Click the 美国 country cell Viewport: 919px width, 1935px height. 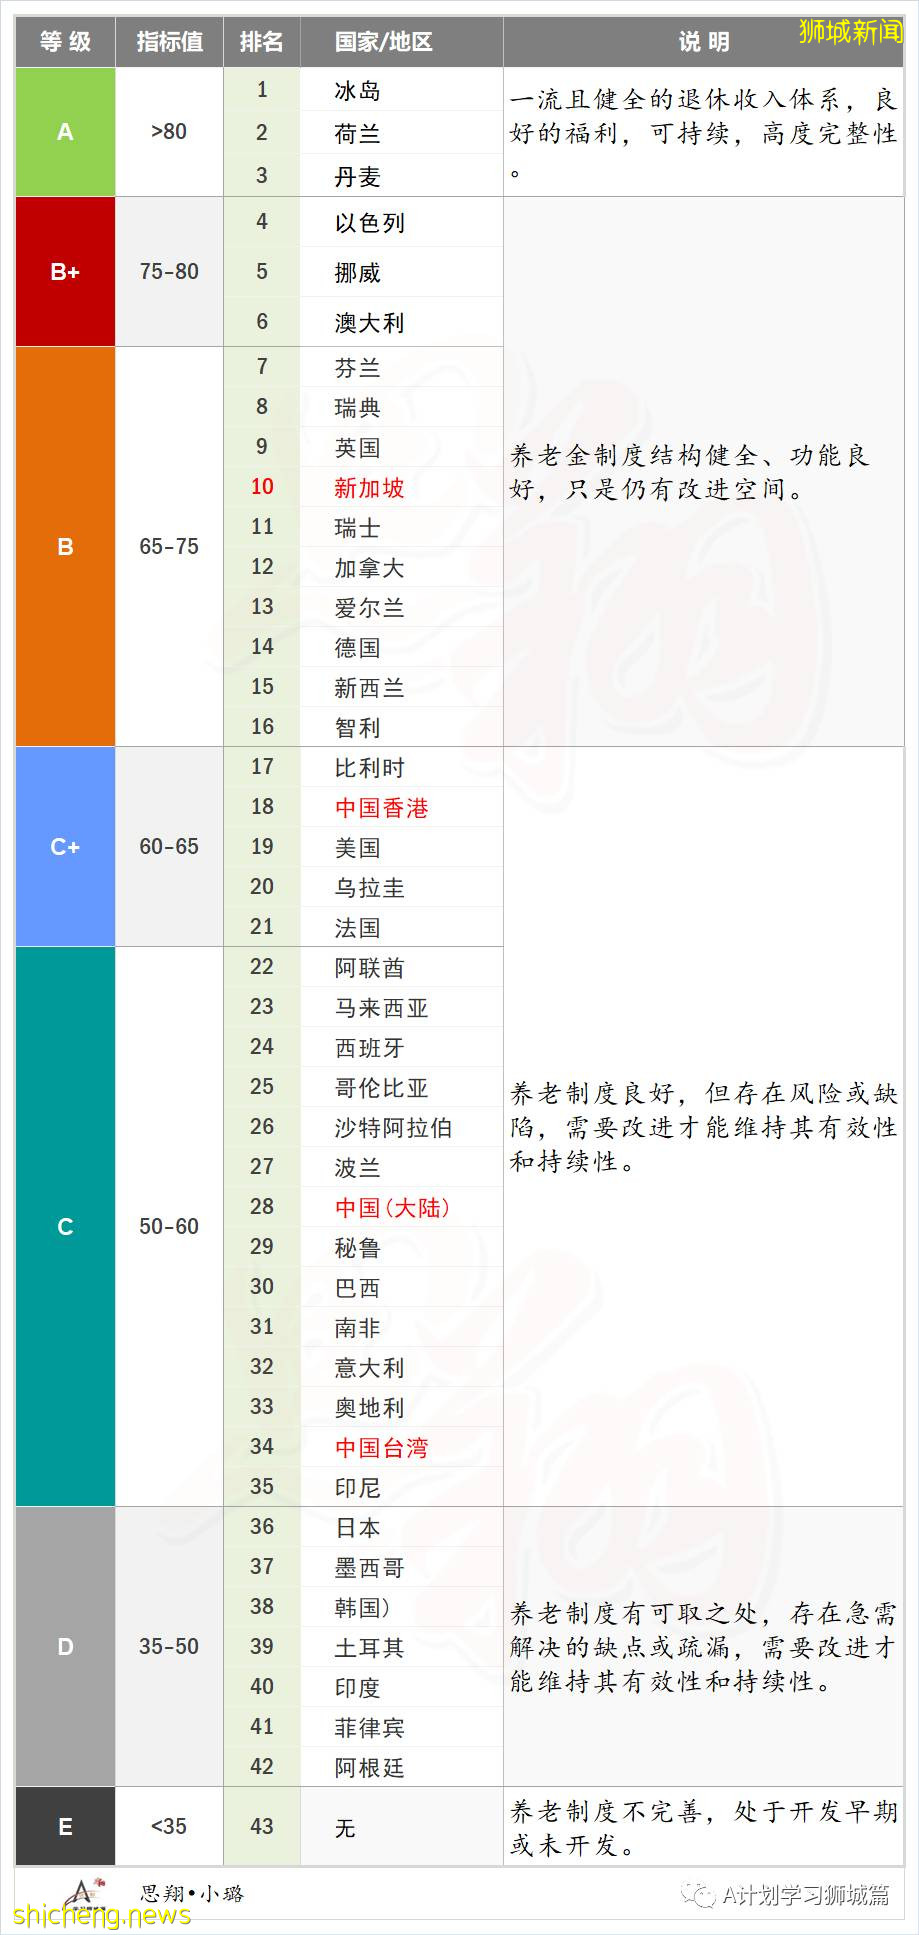coord(401,847)
